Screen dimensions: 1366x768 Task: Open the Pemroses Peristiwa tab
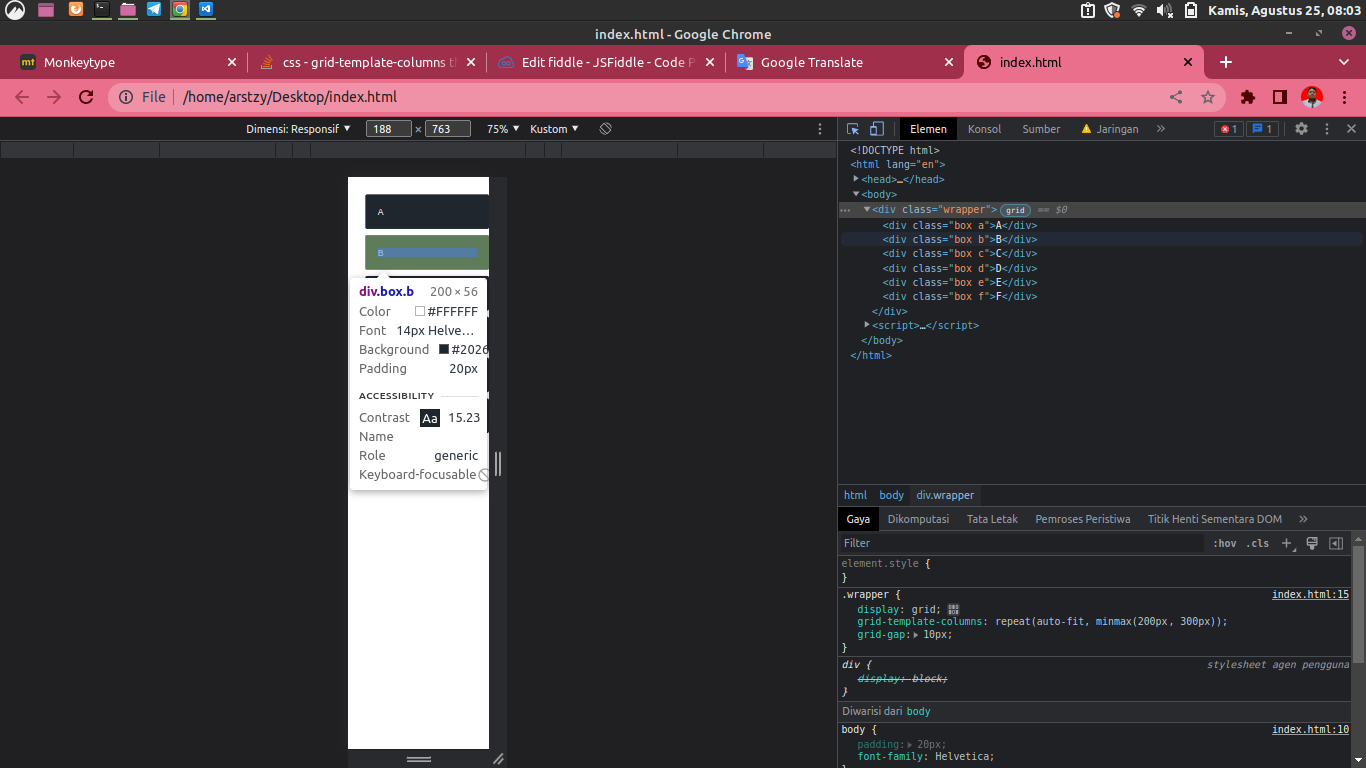[x=1082, y=519]
